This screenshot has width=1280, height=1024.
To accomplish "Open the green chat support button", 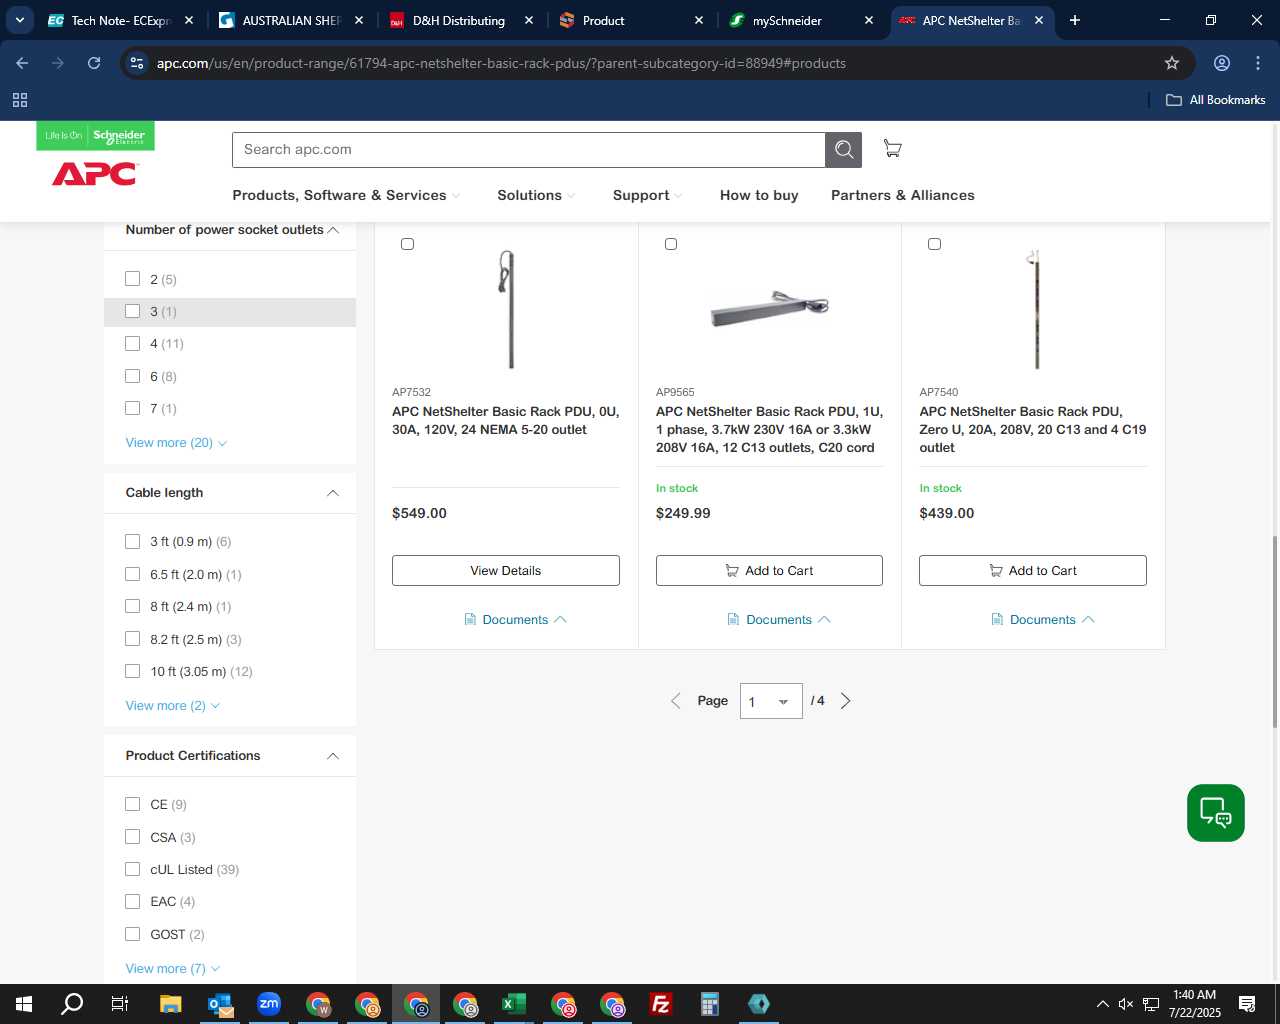I will coord(1216,813).
